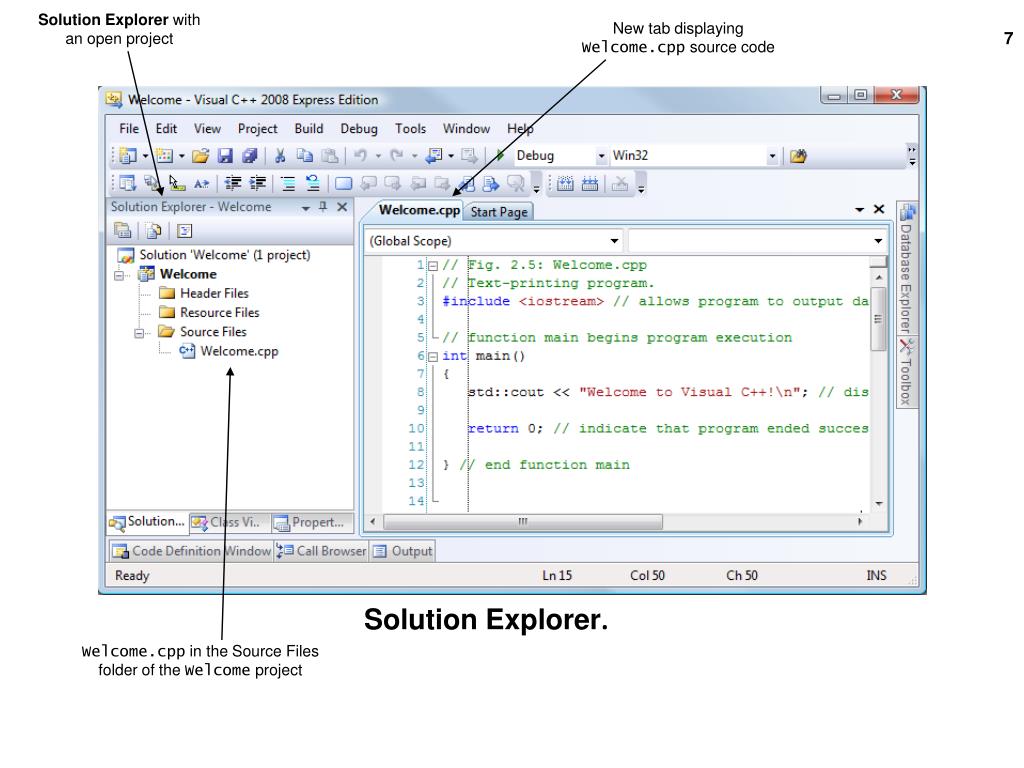The image size is (1024, 768).
Task: Open the Debug configuration dropdown
Action: (601, 156)
